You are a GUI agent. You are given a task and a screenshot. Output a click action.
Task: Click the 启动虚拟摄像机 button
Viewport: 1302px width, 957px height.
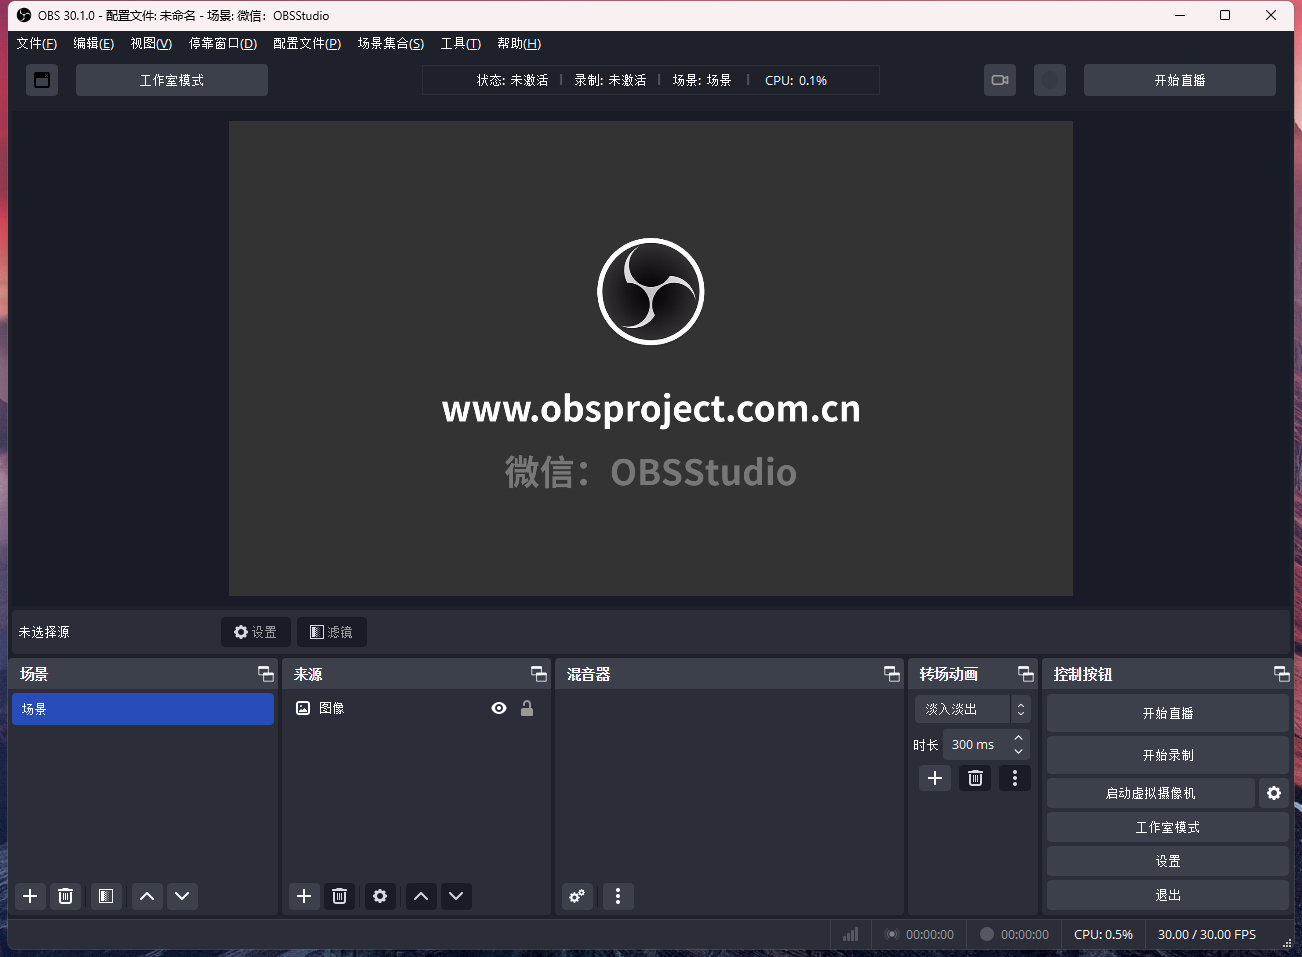pyautogui.click(x=1151, y=793)
